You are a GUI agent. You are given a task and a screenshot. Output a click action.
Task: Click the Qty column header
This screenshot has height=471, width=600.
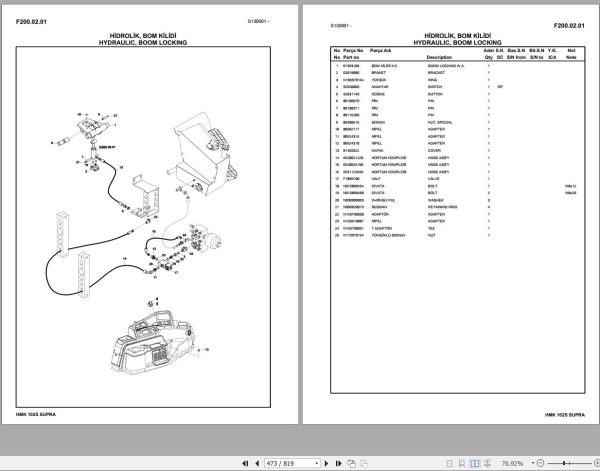coord(489,57)
